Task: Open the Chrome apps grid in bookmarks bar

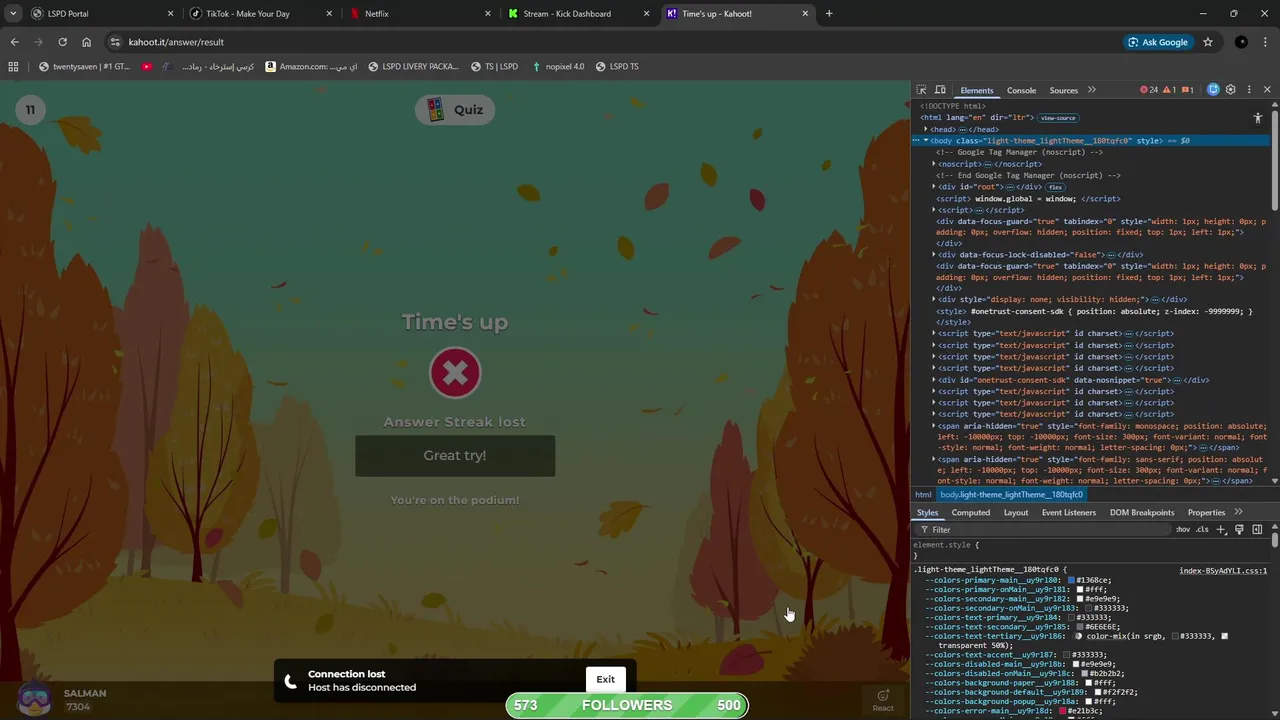Action: [x=13, y=67]
